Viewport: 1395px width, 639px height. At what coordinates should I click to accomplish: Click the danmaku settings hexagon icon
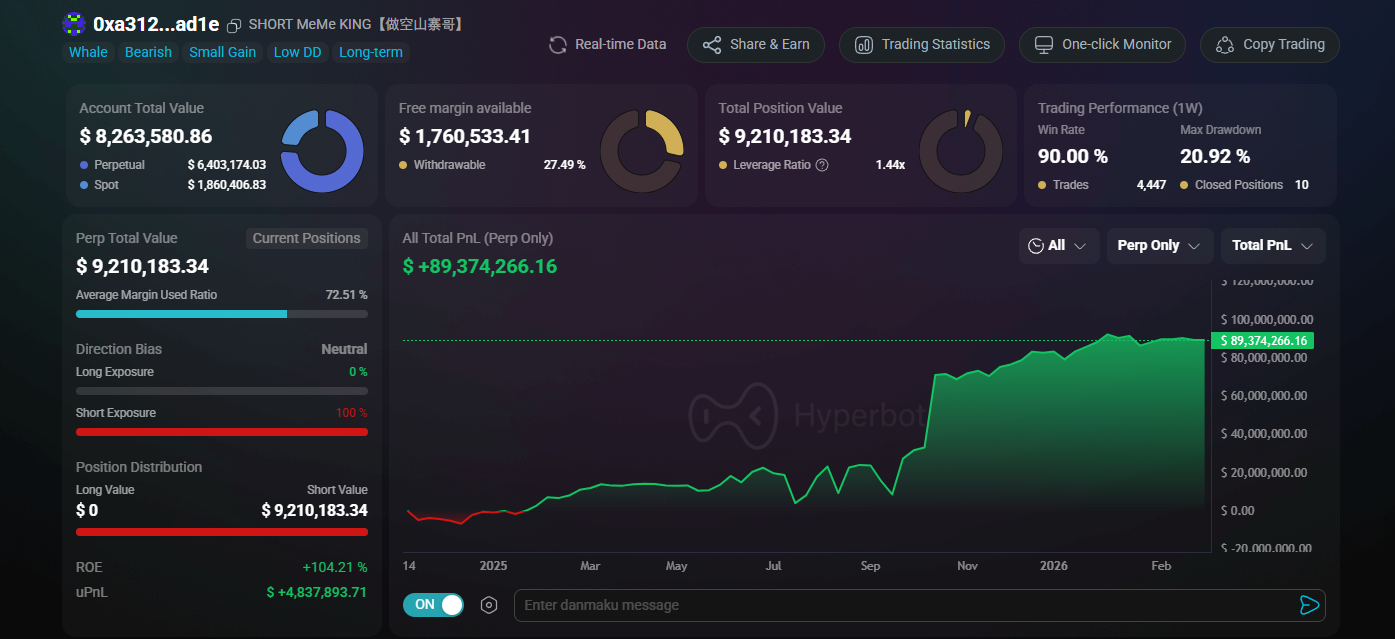point(489,605)
